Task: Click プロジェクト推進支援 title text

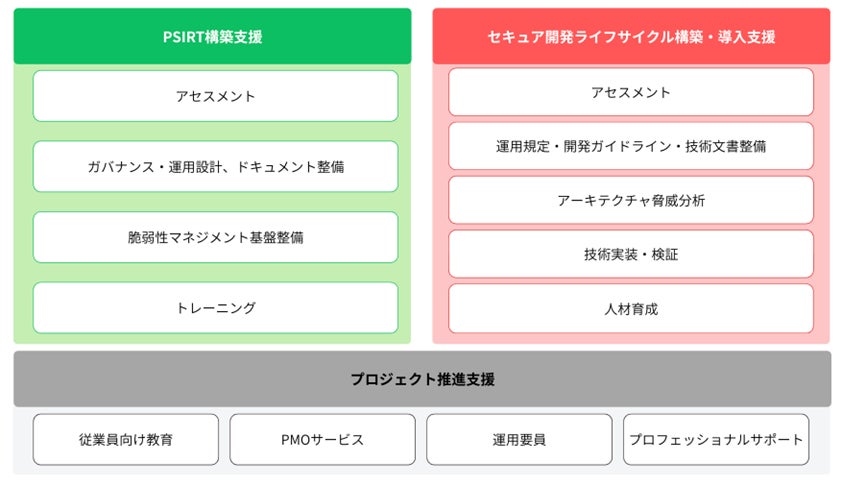Action: click(422, 379)
